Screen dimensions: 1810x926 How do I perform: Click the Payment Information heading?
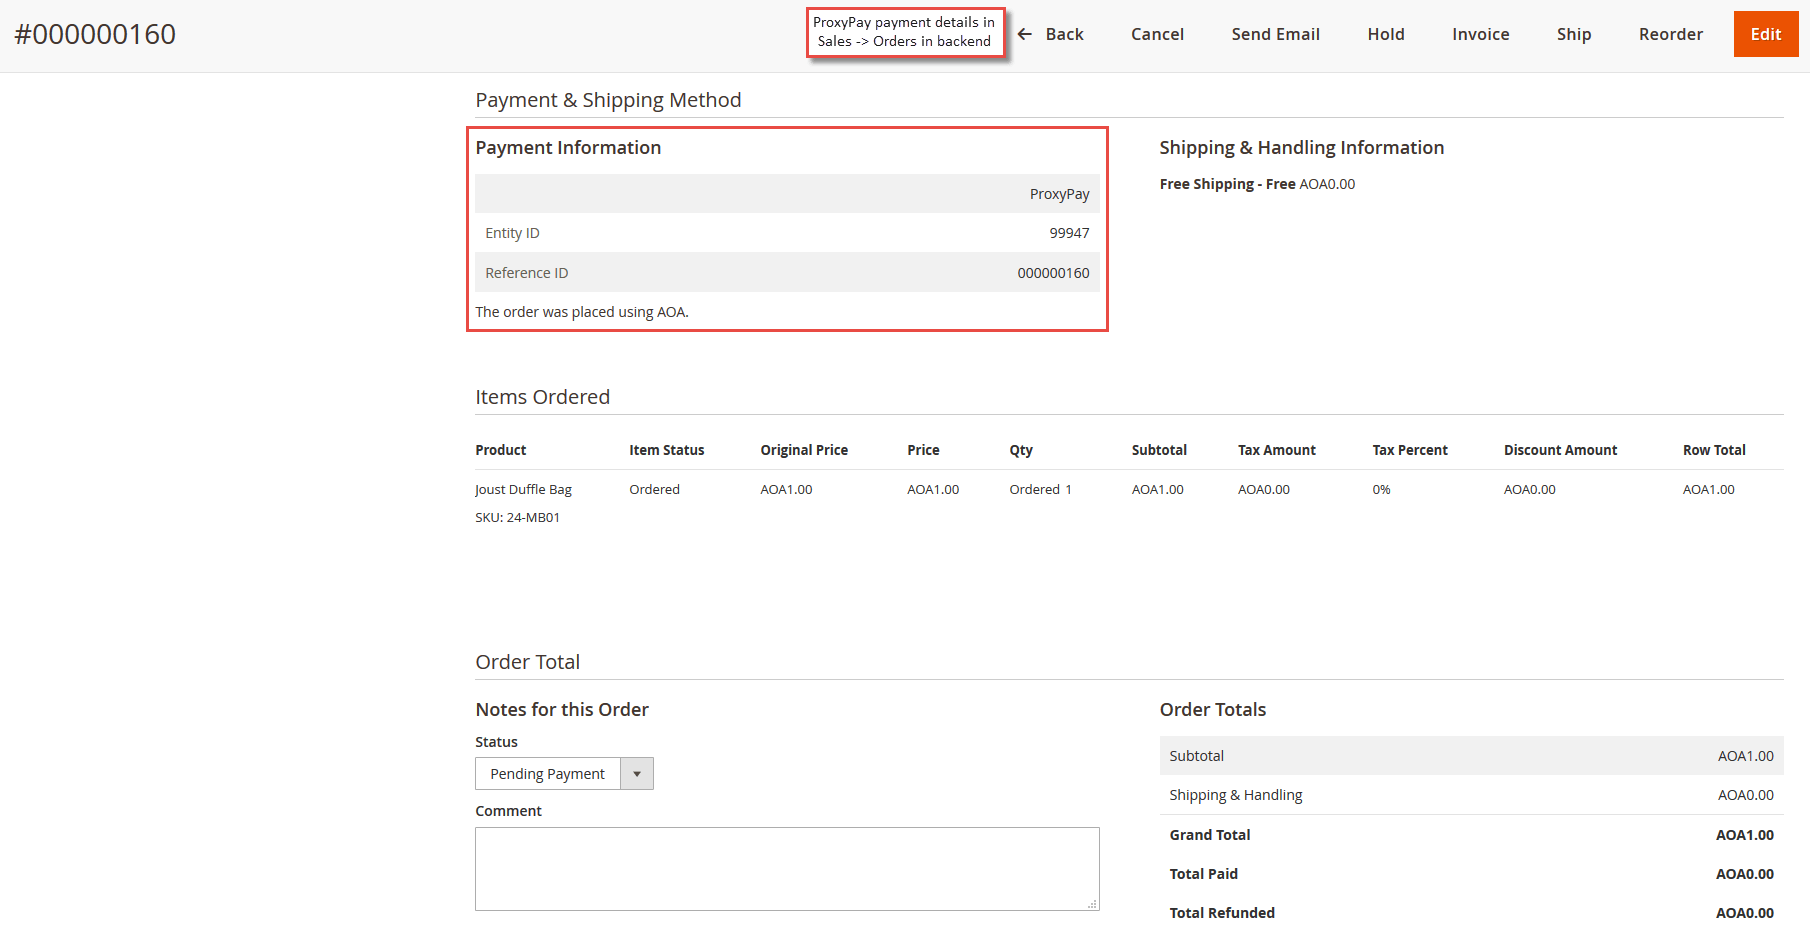click(x=568, y=148)
